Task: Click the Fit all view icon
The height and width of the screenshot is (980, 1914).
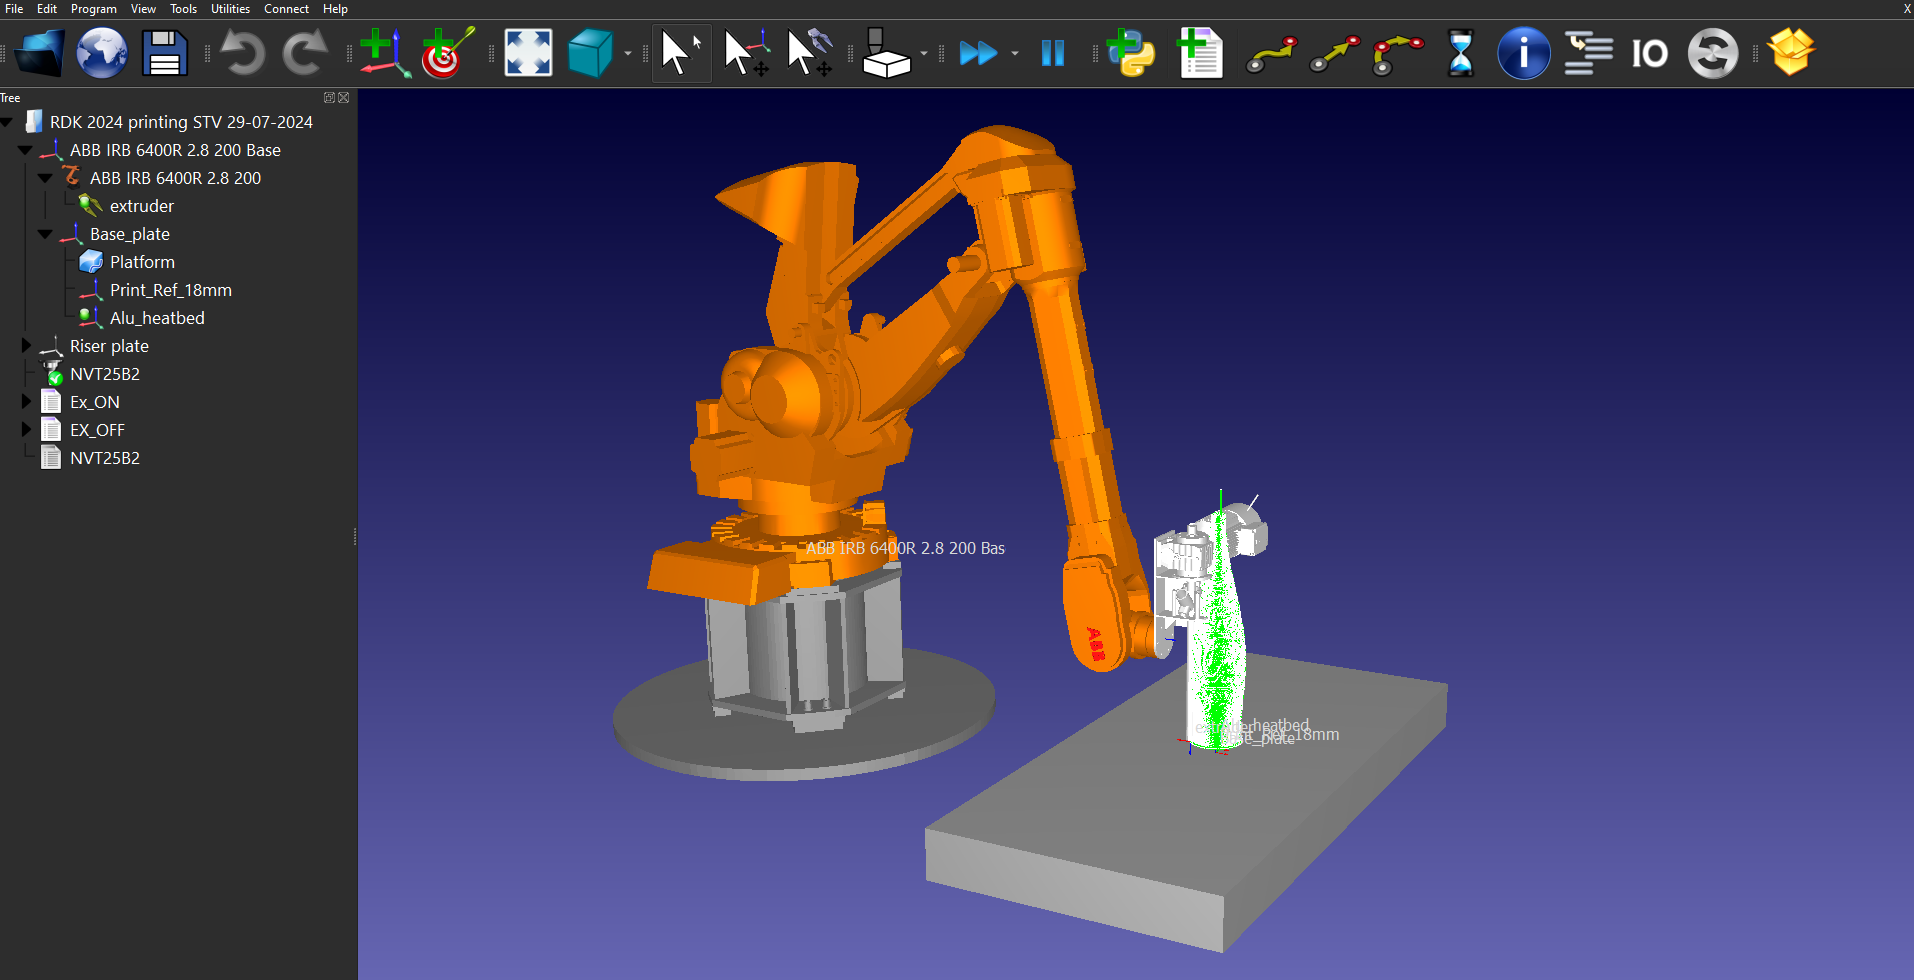Action: 528,53
